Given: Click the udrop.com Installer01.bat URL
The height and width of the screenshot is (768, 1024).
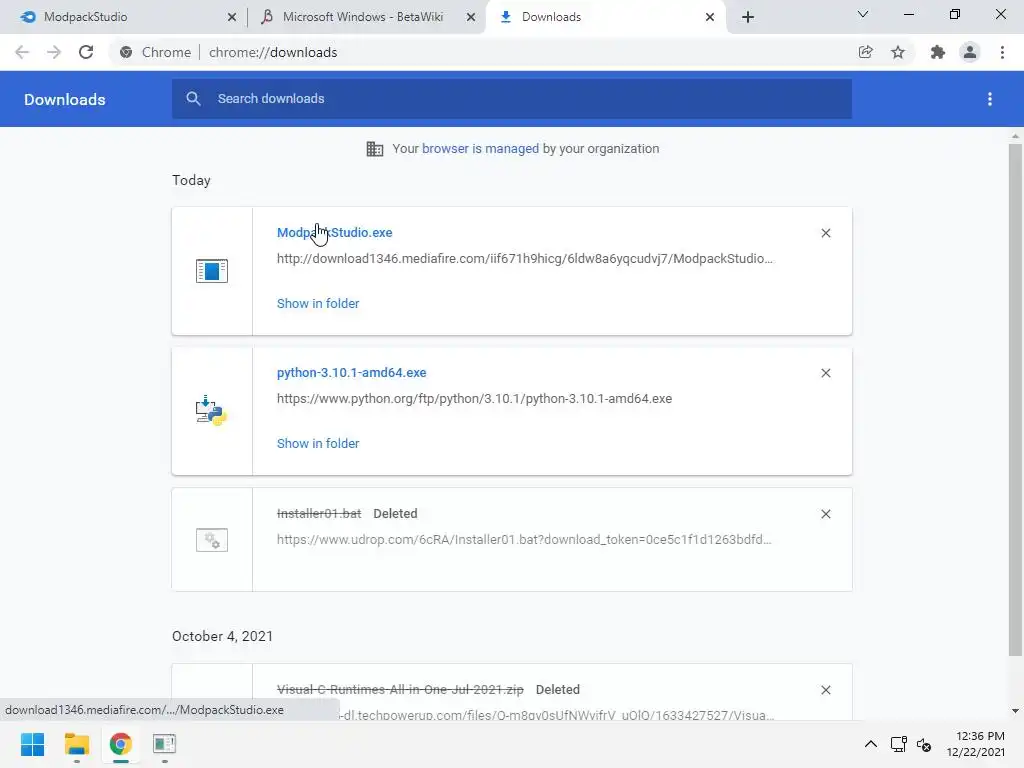Looking at the screenshot, I should pyautogui.click(x=524, y=539).
